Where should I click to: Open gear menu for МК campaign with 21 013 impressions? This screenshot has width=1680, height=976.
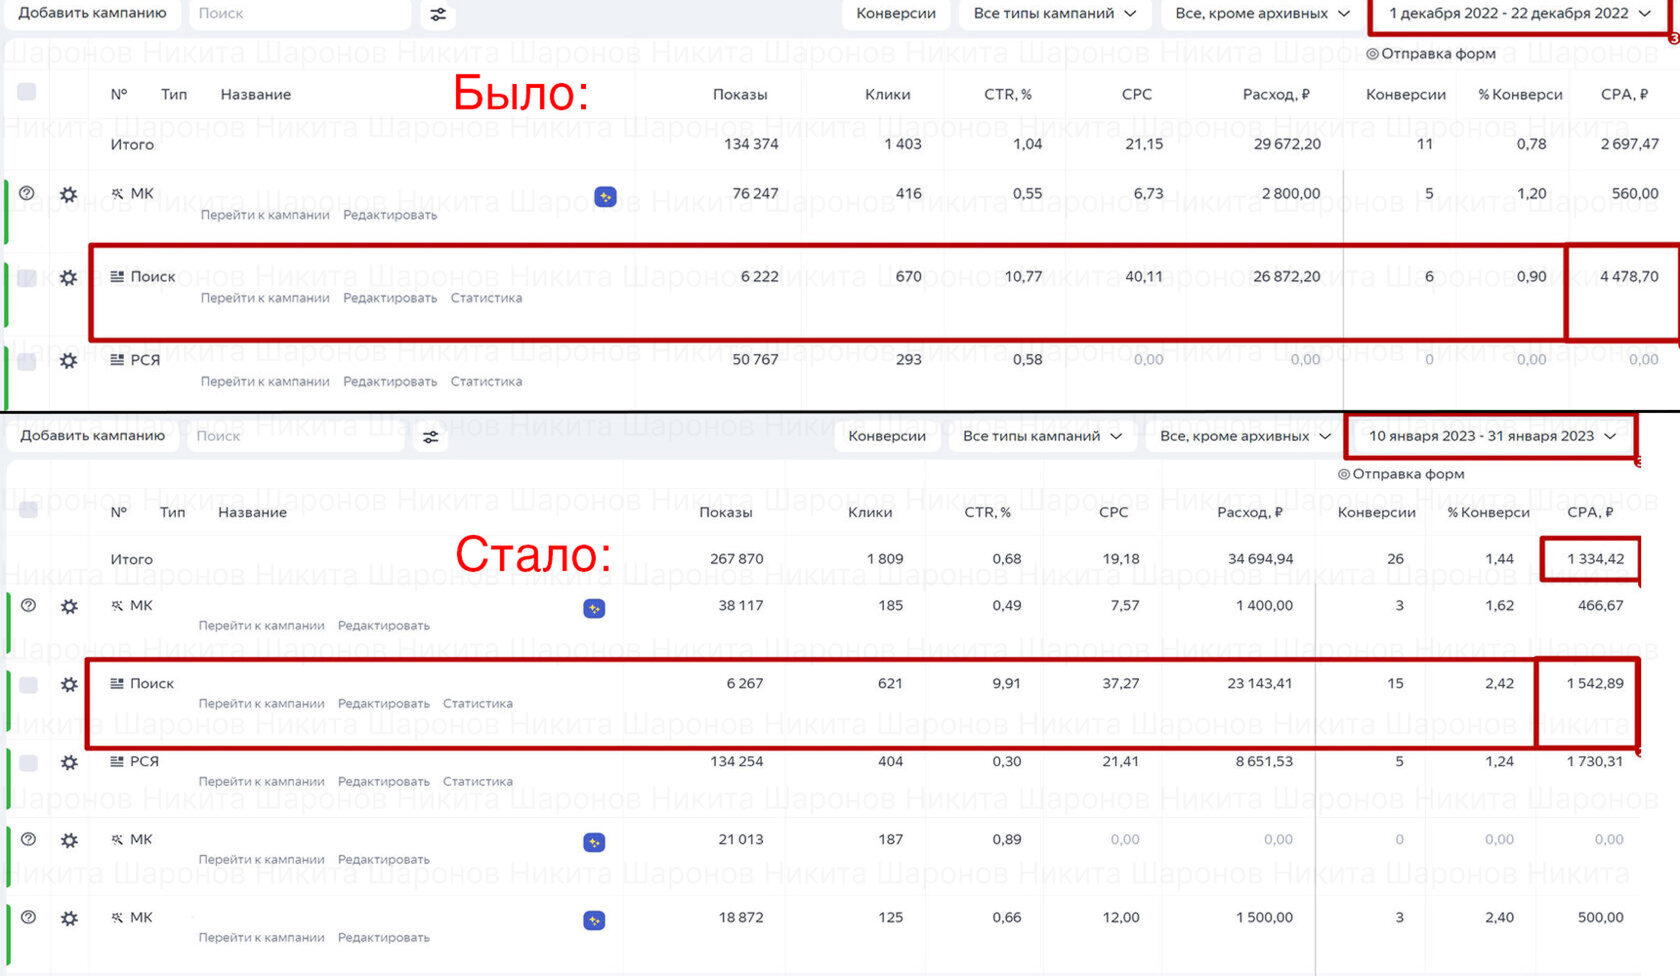point(69,840)
